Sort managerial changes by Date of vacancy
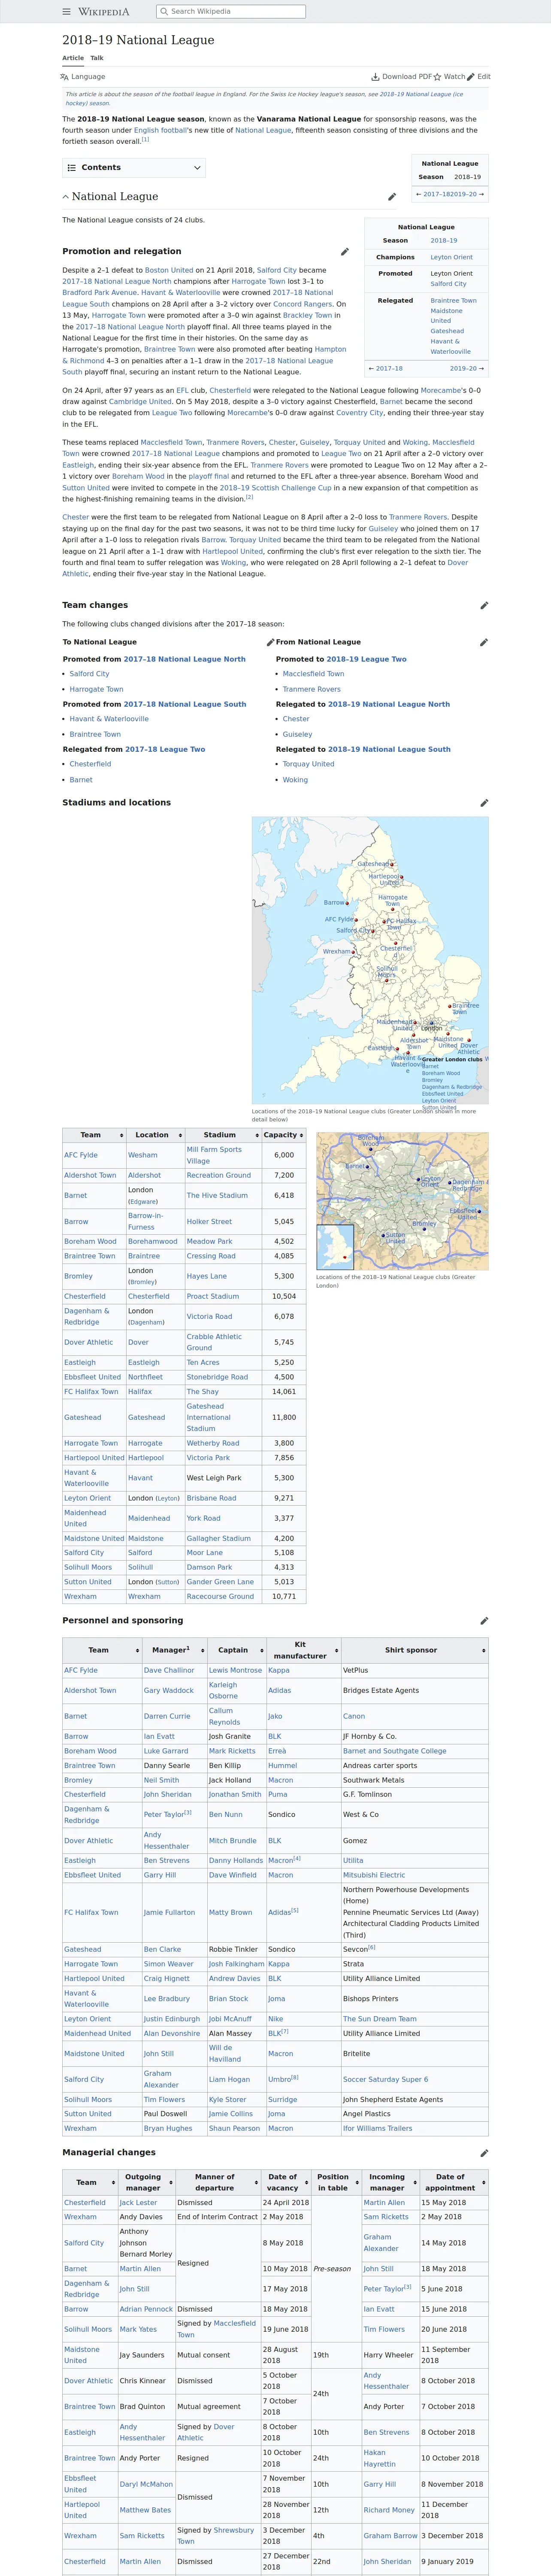 tap(286, 2182)
